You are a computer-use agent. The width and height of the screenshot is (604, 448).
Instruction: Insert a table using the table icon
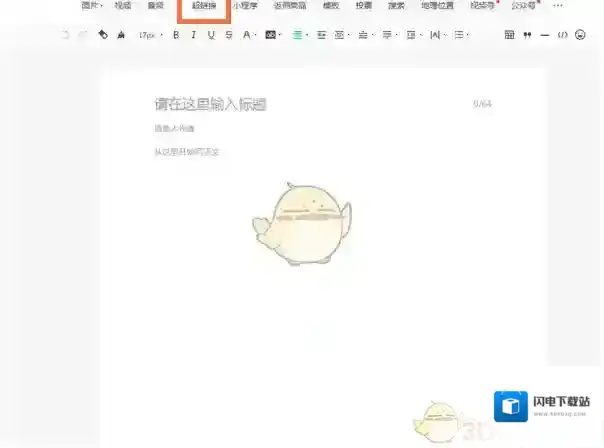[510, 35]
